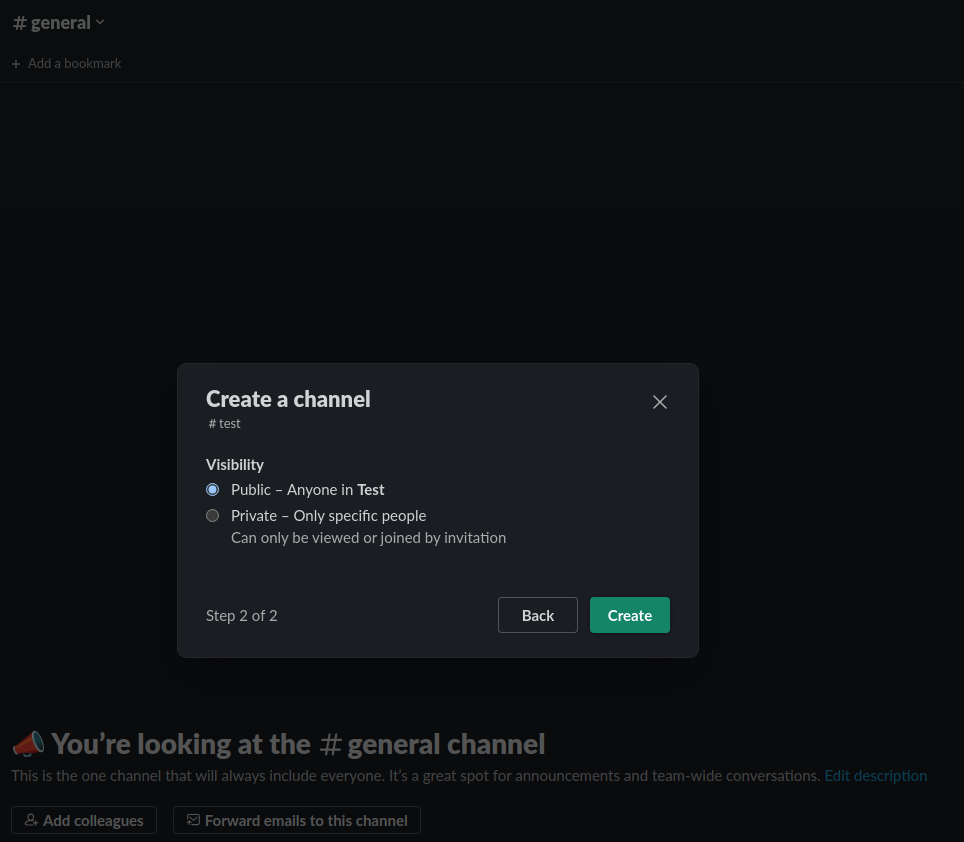
Task: Click the plus icon beside Add a bookmark
Action: (x=16, y=64)
